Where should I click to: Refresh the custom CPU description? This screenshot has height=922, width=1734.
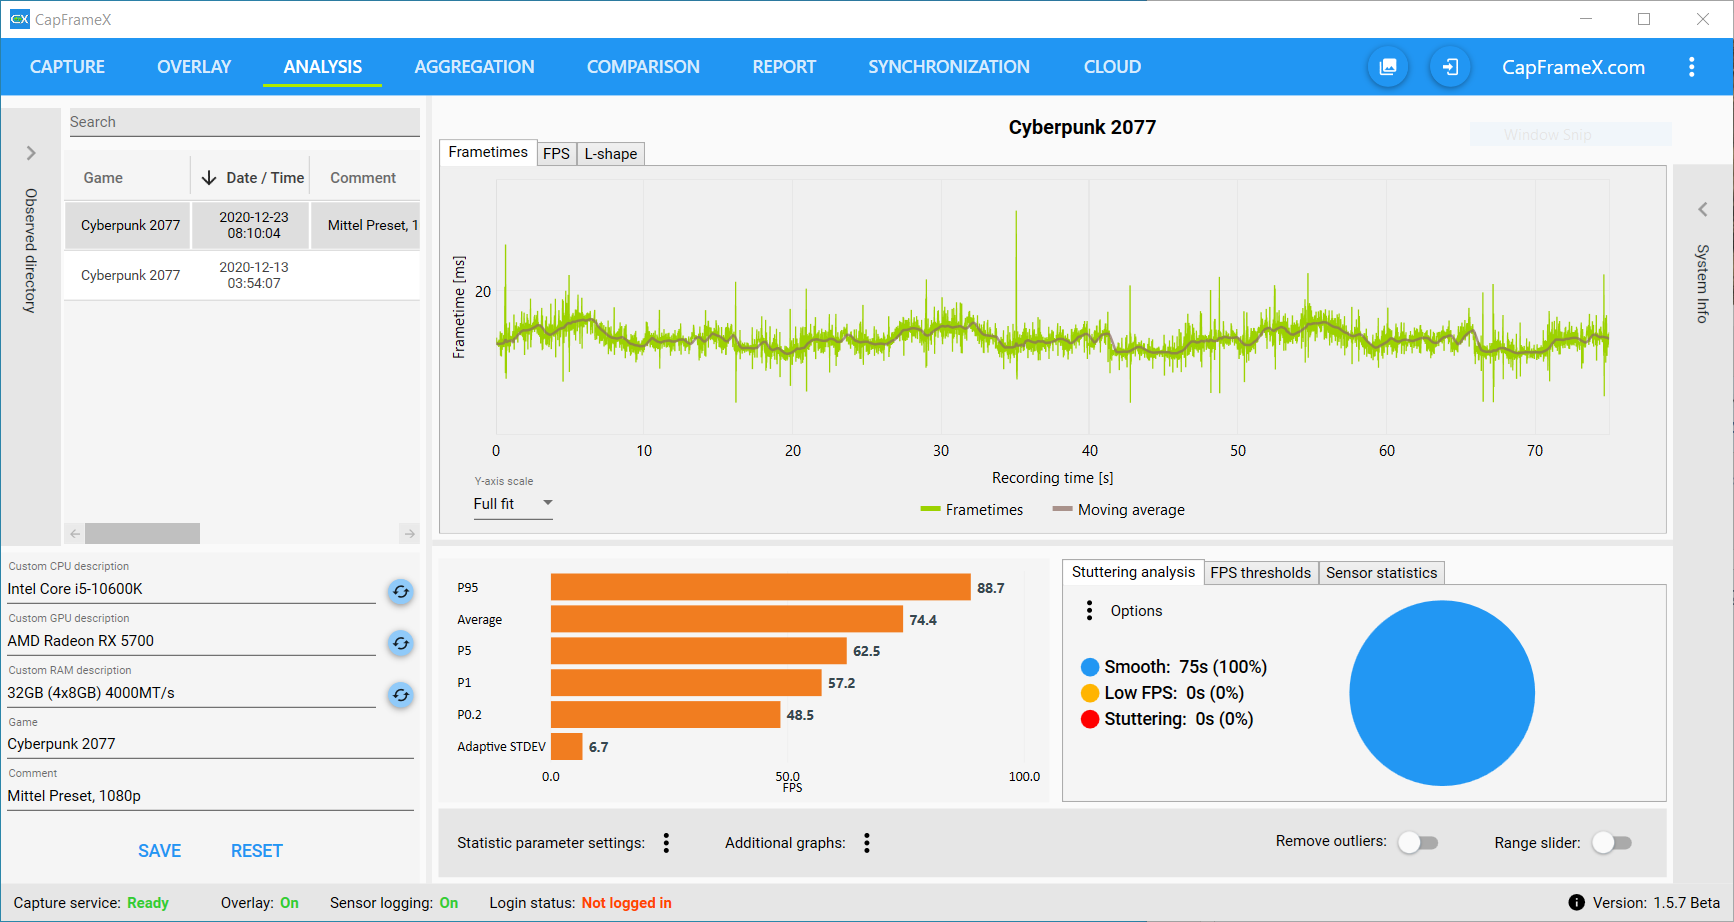coord(401,592)
